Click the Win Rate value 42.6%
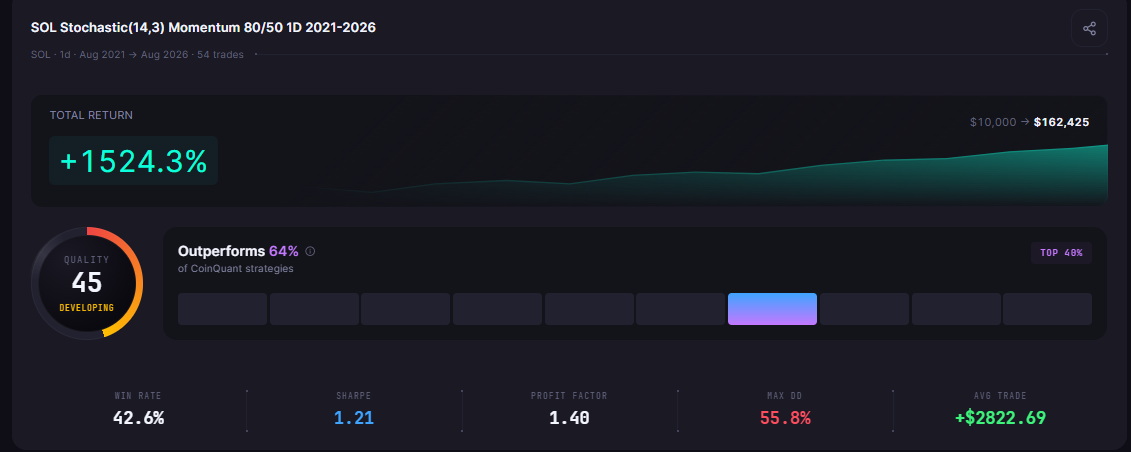This screenshot has width=1131, height=452. pos(138,417)
